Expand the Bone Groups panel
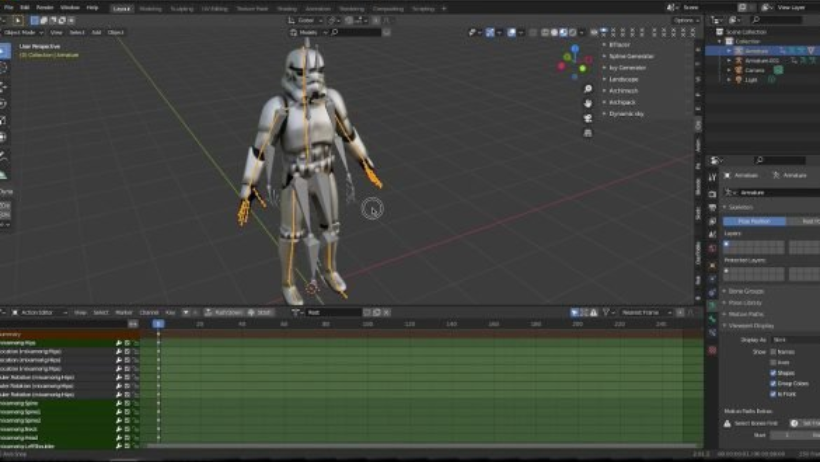The height and width of the screenshot is (462, 820). coord(746,291)
